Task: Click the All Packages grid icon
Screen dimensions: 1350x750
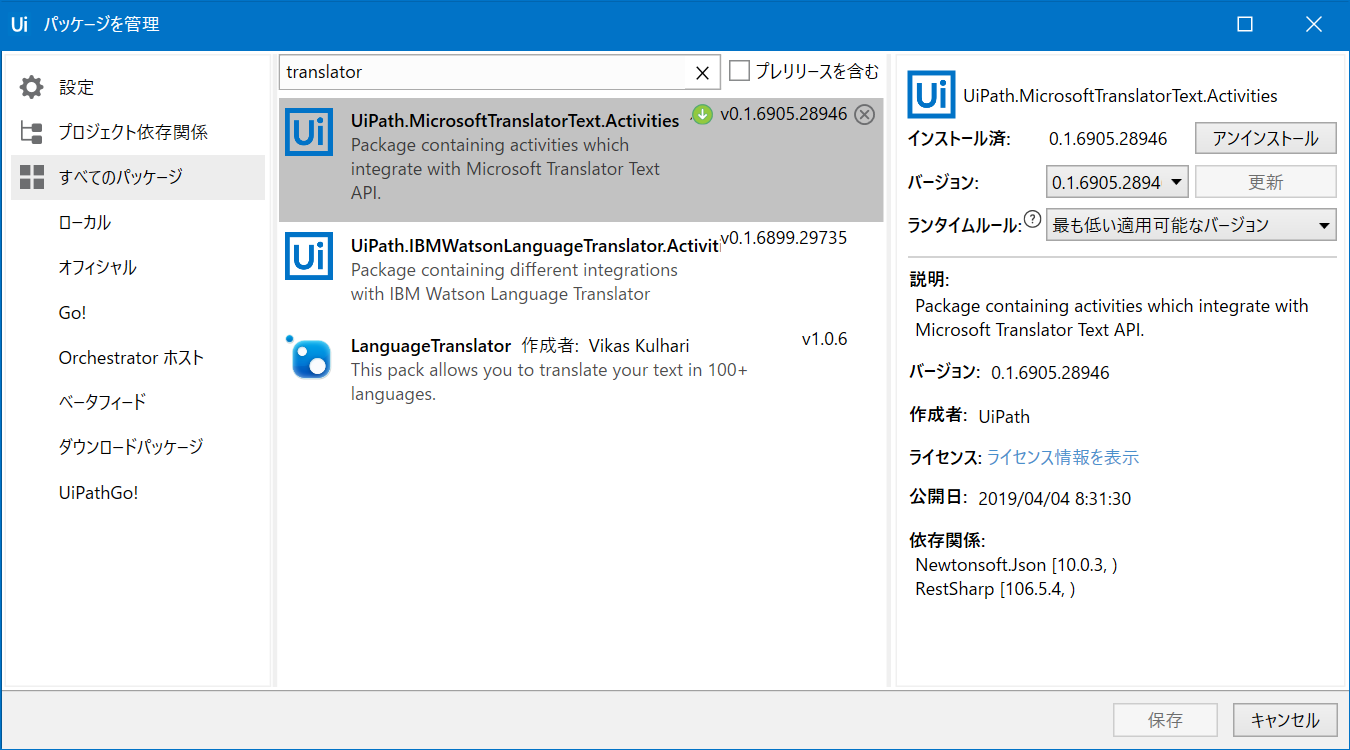Action: tap(32, 177)
